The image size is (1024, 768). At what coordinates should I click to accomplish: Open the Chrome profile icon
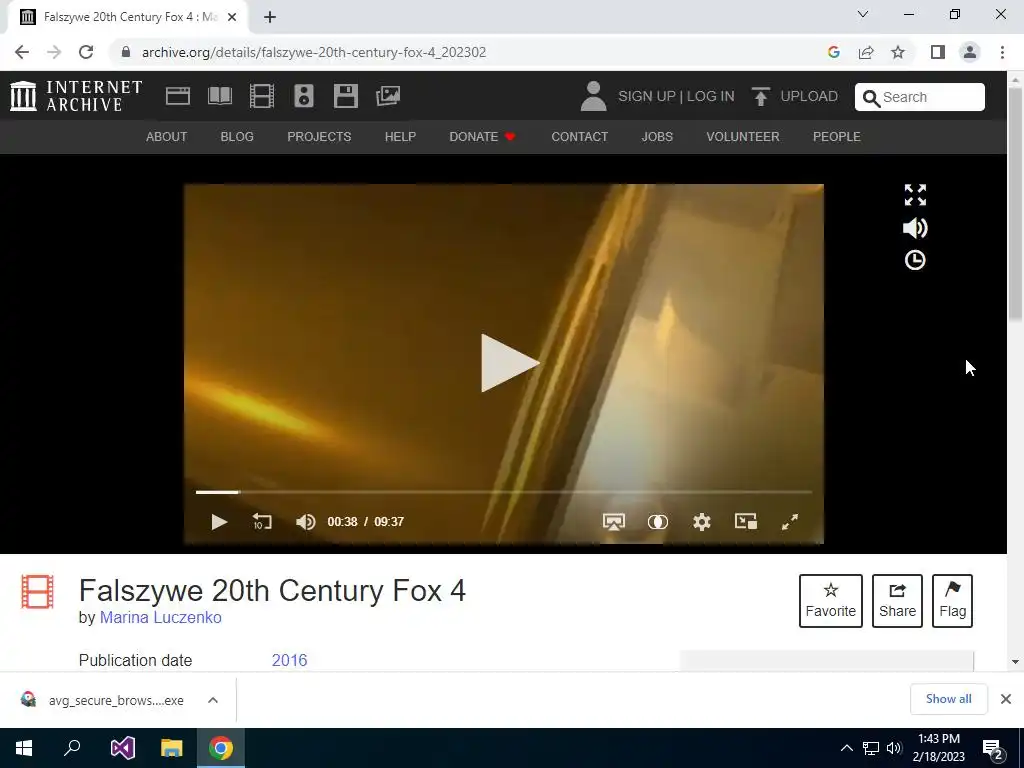point(970,52)
